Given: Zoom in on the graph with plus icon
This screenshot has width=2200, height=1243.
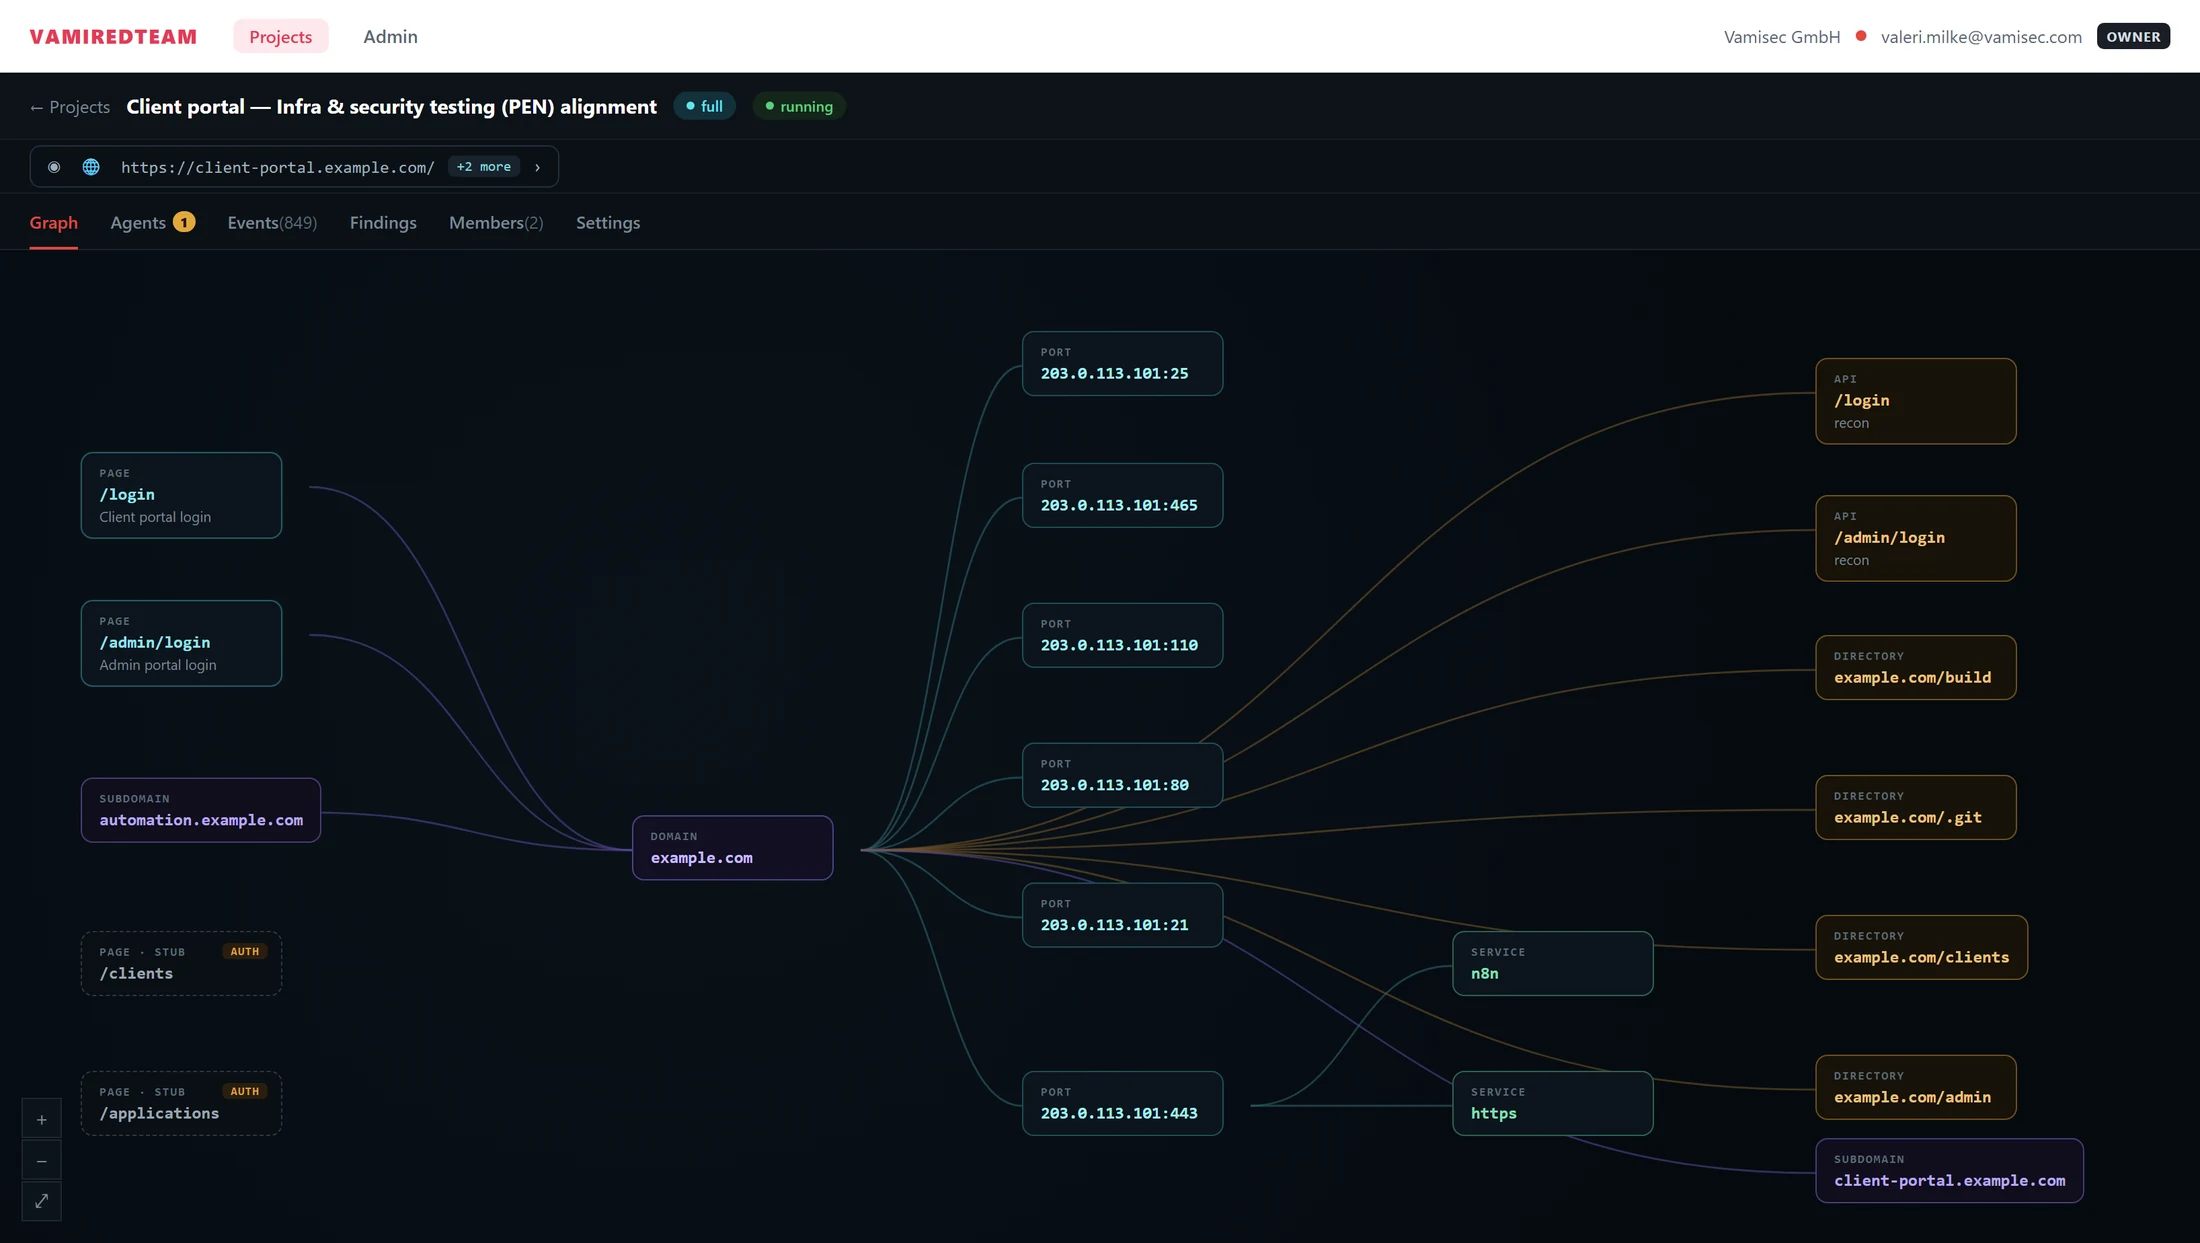Looking at the screenshot, I should [x=41, y=1120].
